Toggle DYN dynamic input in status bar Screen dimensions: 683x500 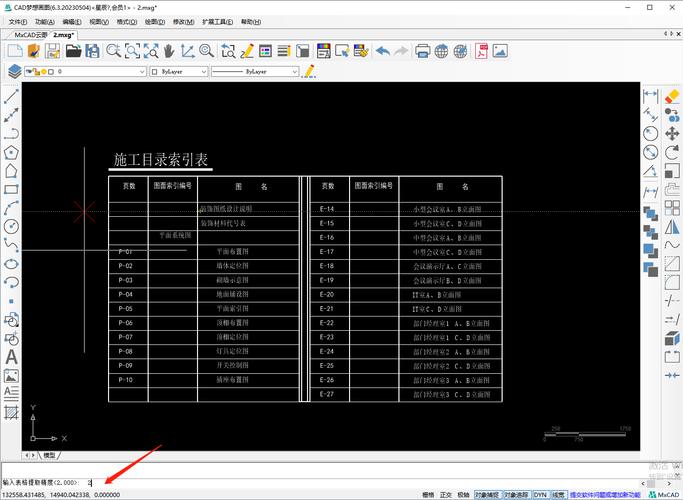coord(539,494)
